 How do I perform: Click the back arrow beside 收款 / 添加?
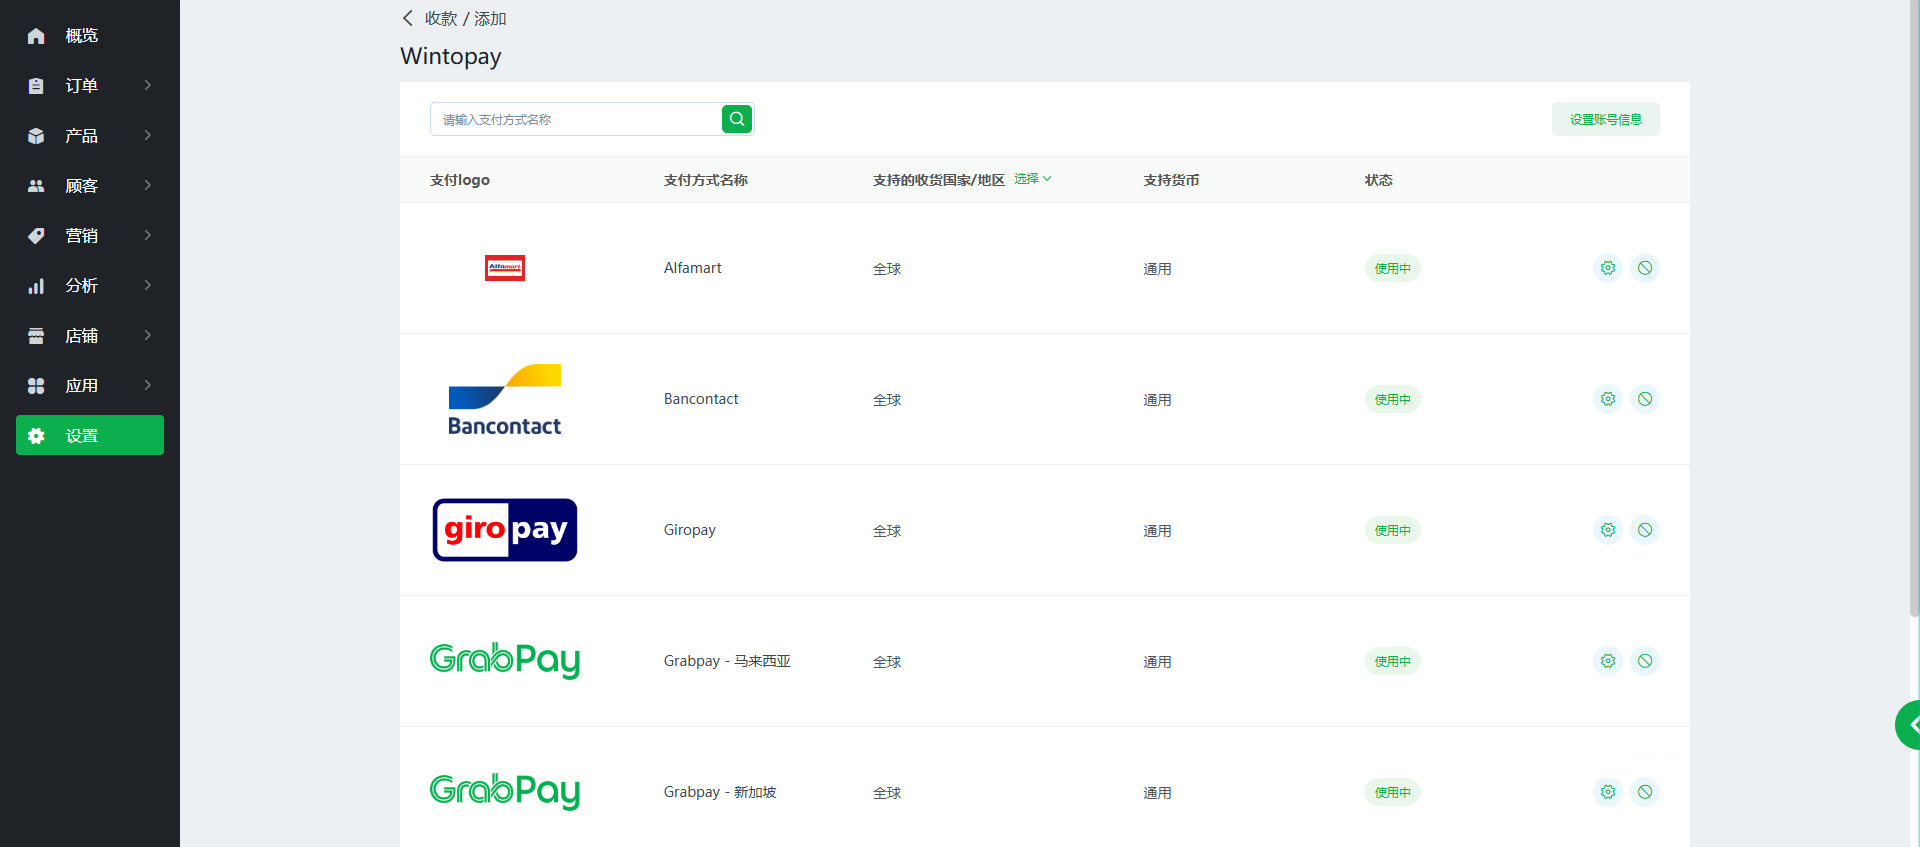(408, 18)
